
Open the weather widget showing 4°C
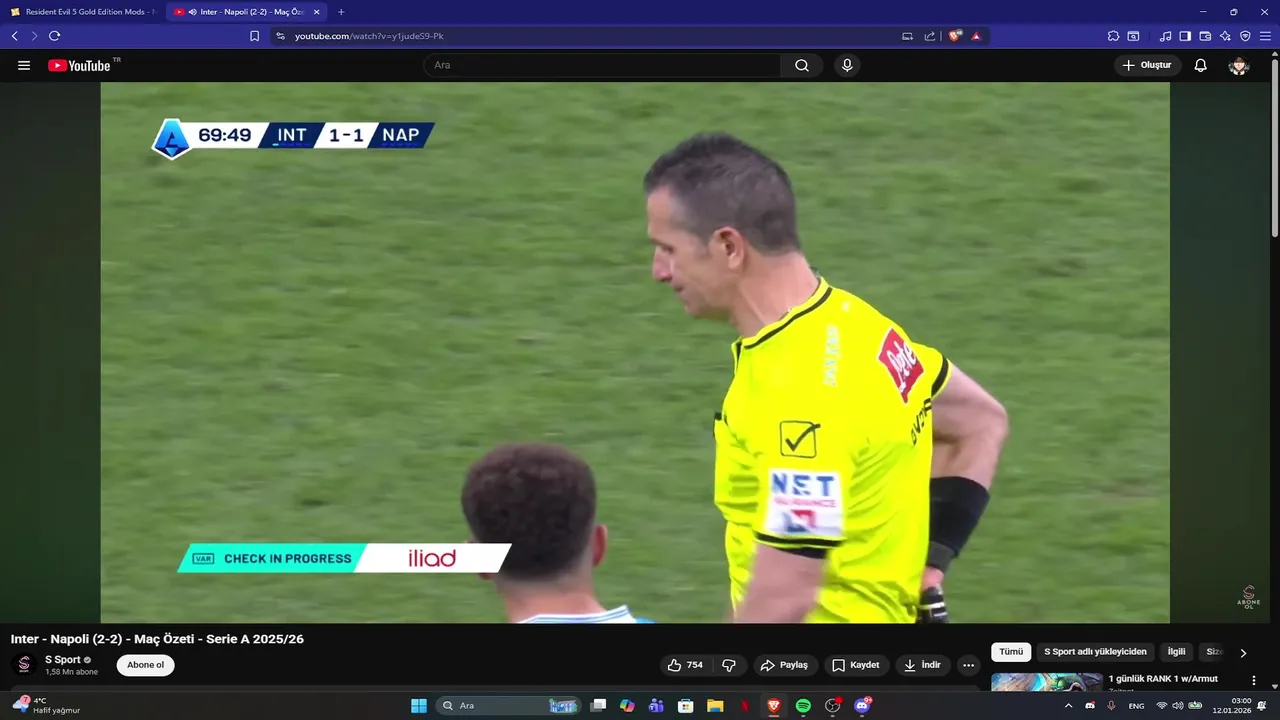tap(46, 705)
